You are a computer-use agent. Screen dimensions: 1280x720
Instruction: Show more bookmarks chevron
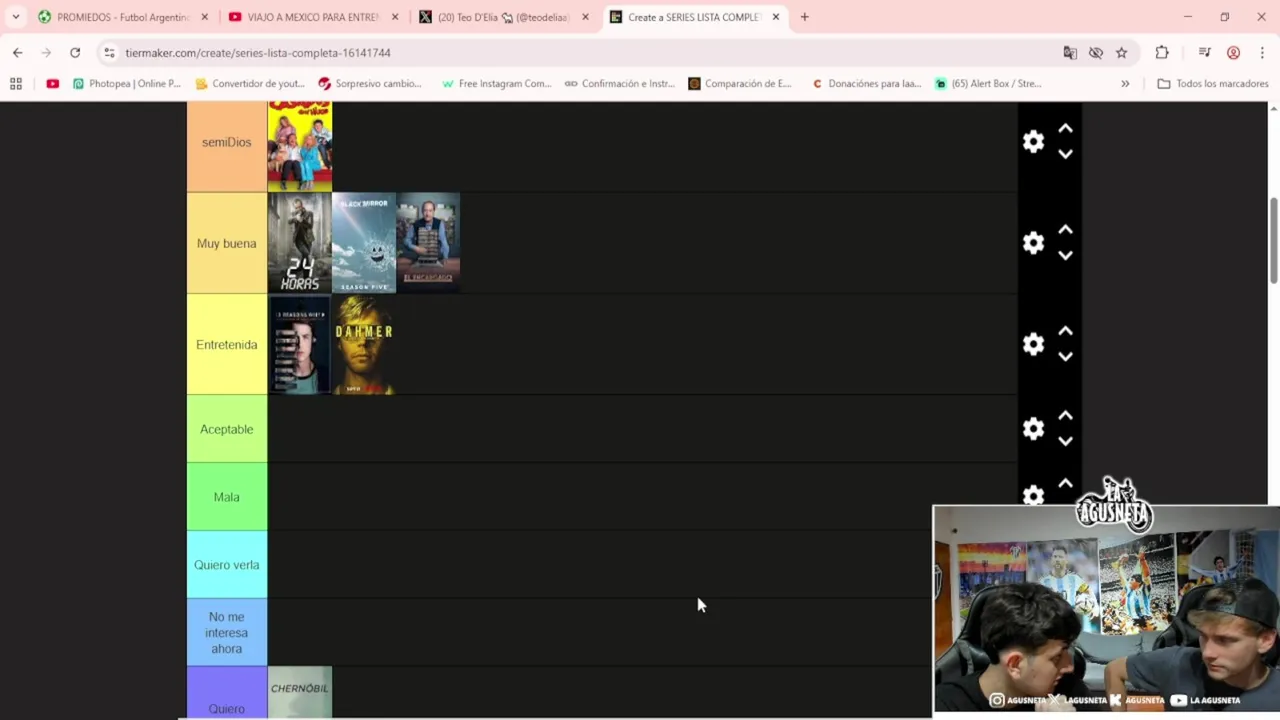tap(1125, 84)
